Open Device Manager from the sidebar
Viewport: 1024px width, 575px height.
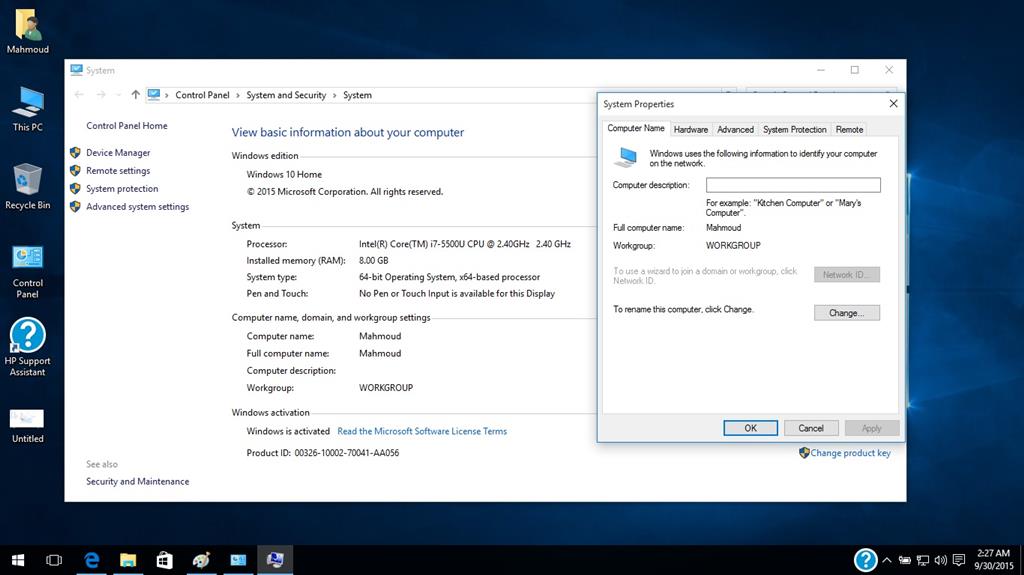(x=118, y=152)
